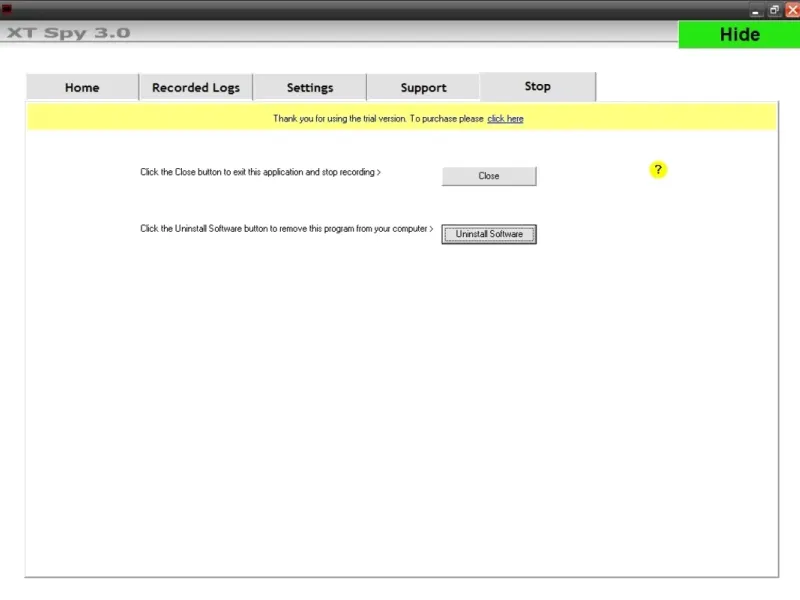Close the window with the red X

coord(792,10)
